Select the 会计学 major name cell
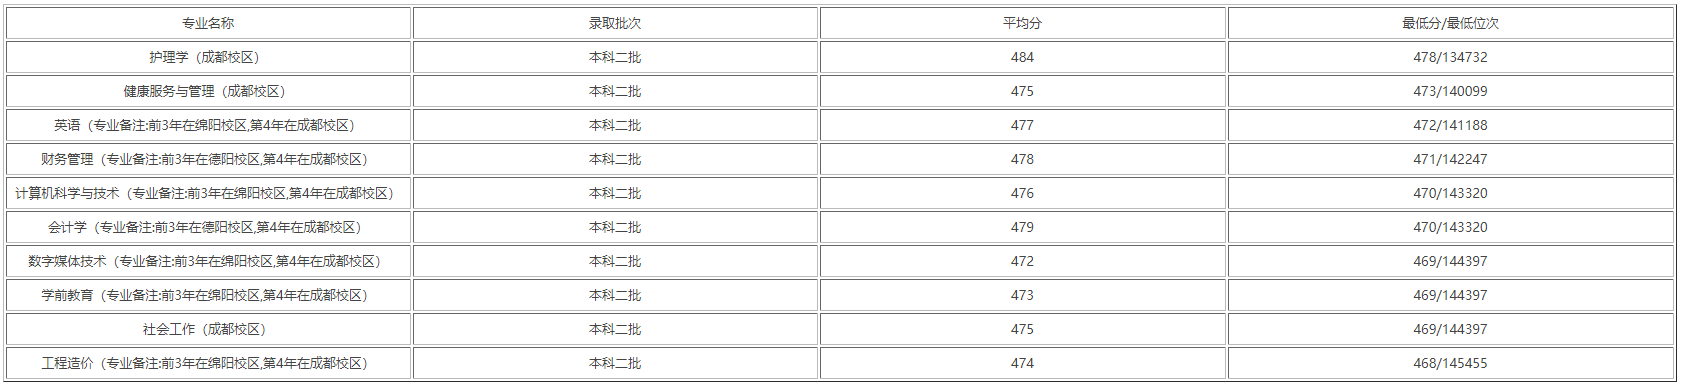Viewport: 1682px width, 388px height. click(x=208, y=227)
